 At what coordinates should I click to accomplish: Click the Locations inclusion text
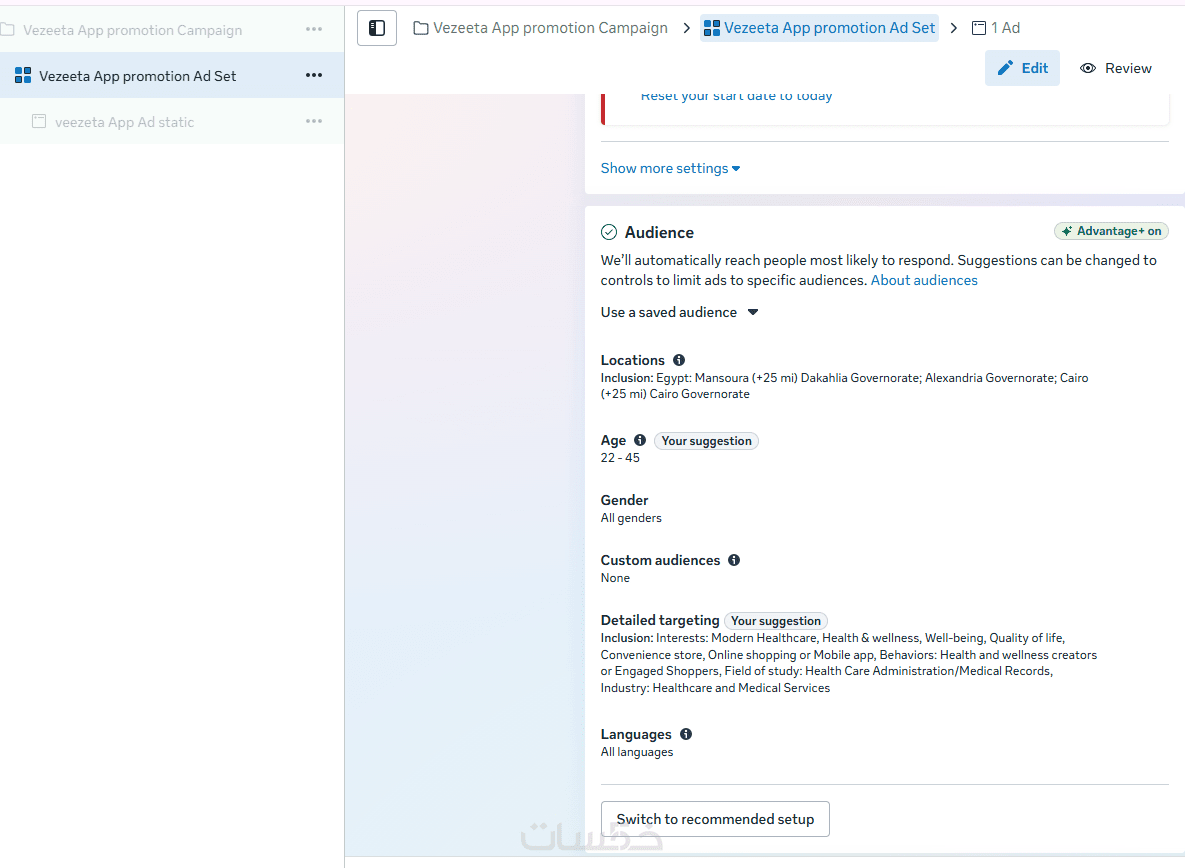[844, 386]
